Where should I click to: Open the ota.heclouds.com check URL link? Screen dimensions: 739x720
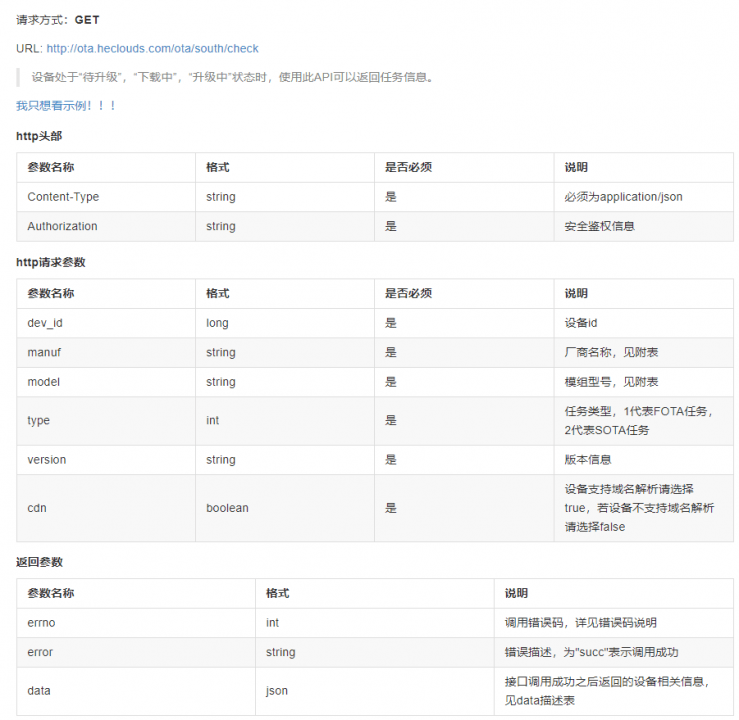152,49
